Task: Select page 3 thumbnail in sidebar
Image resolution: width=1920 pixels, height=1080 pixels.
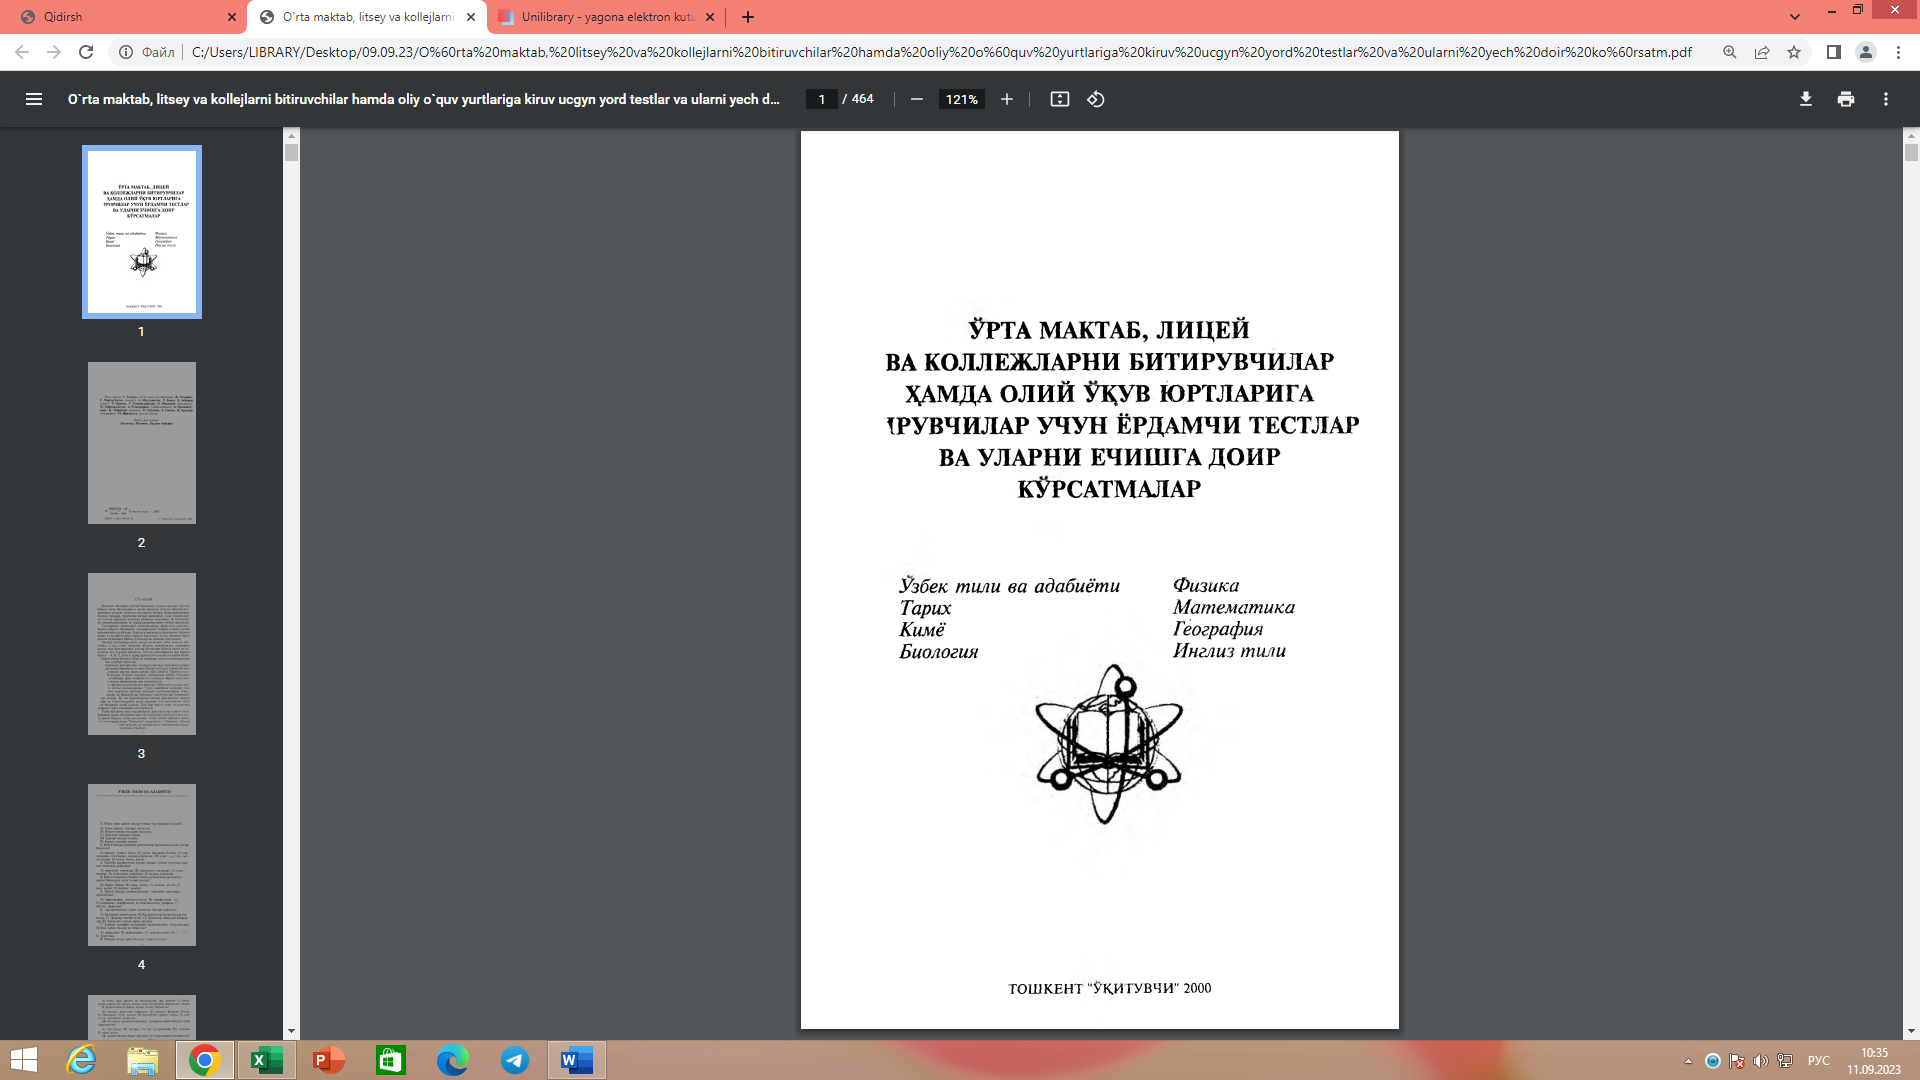Action: point(141,654)
